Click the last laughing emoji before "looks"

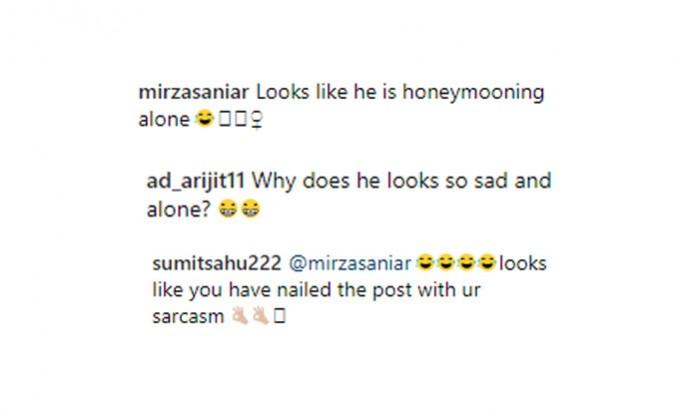pos(487,262)
